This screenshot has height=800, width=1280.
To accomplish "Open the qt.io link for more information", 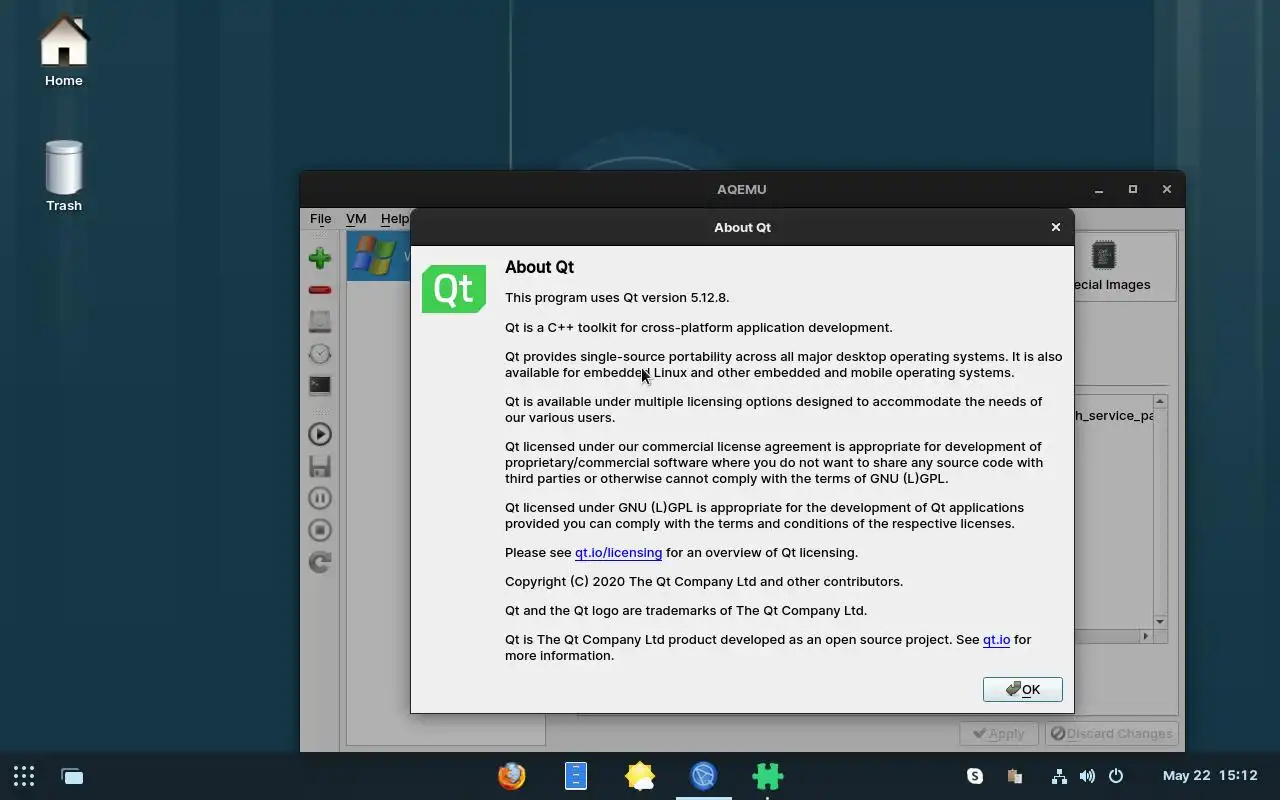I will [996, 639].
